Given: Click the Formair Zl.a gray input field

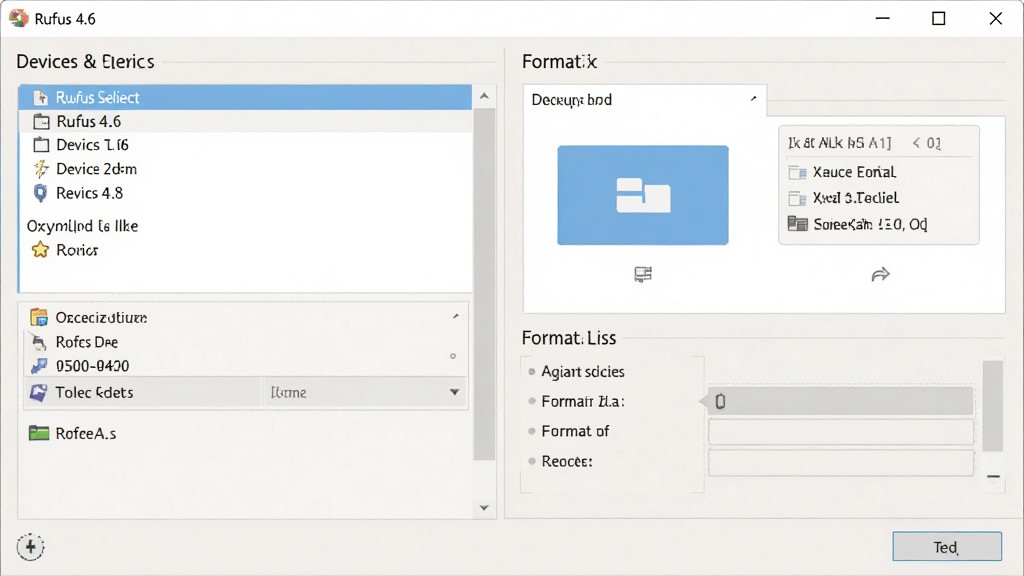Looking at the screenshot, I should [840, 401].
